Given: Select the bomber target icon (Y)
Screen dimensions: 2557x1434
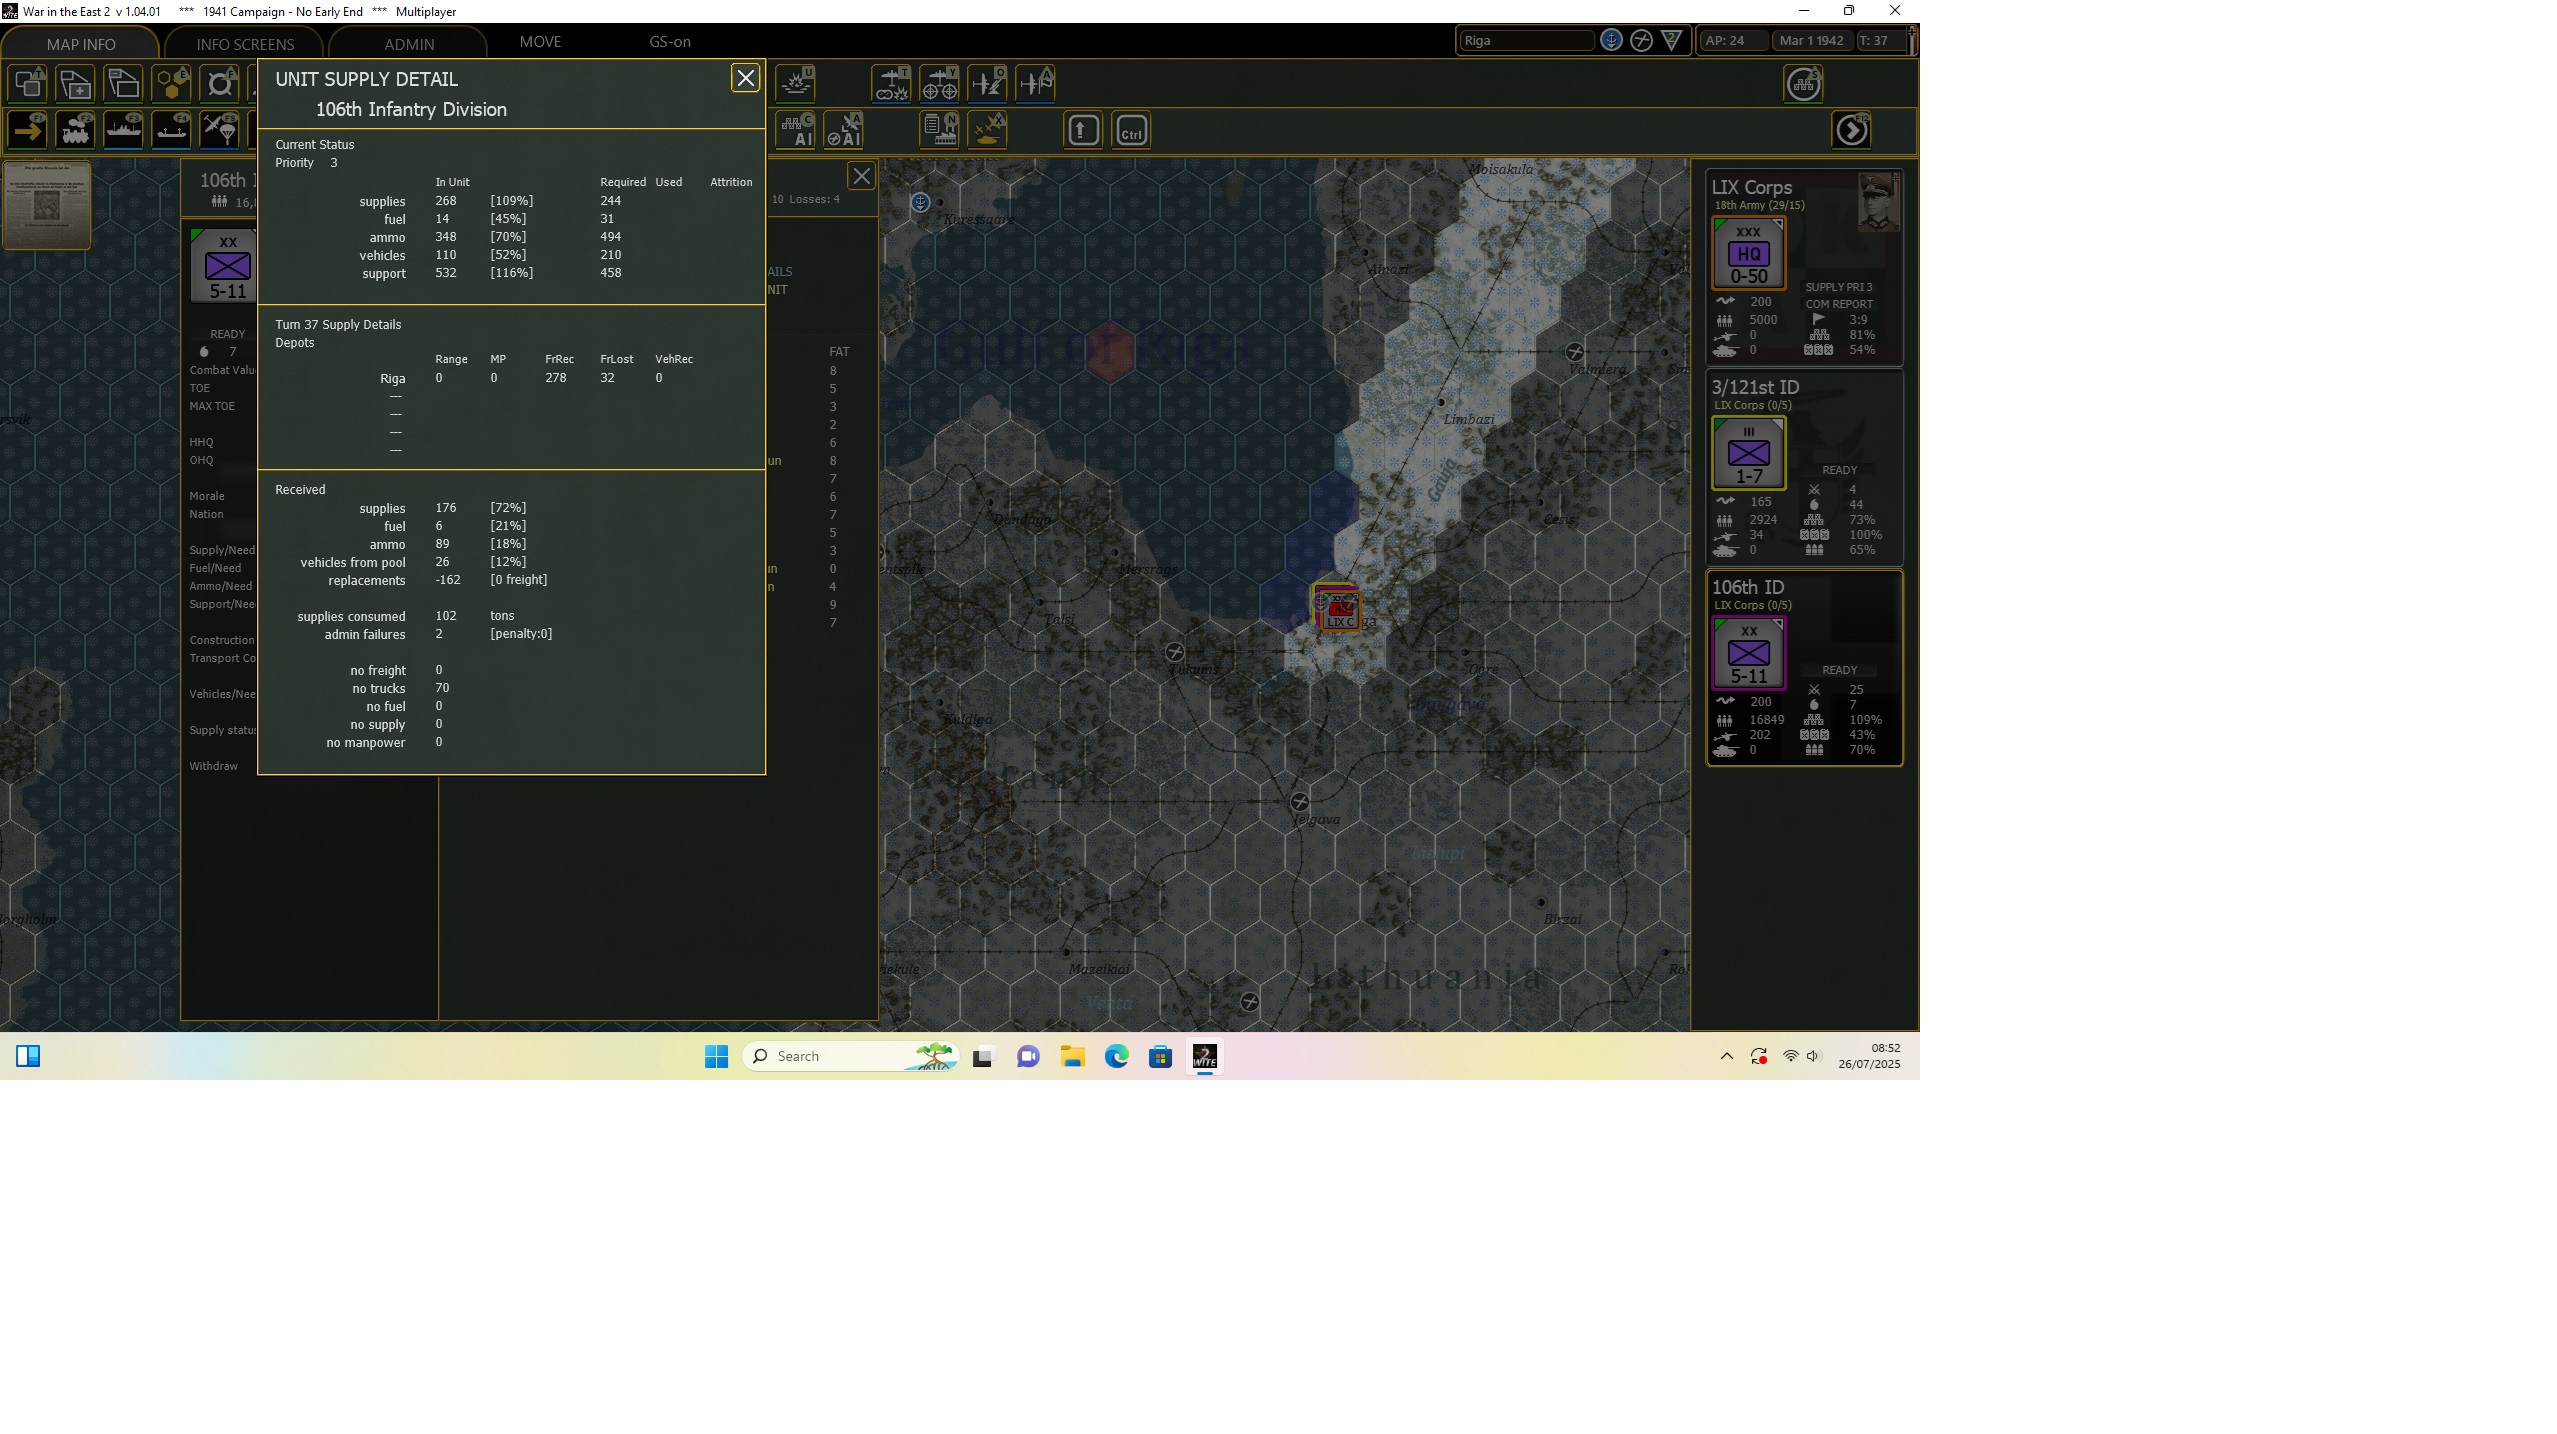Looking at the screenshot, I should click(x=939, y=83).
